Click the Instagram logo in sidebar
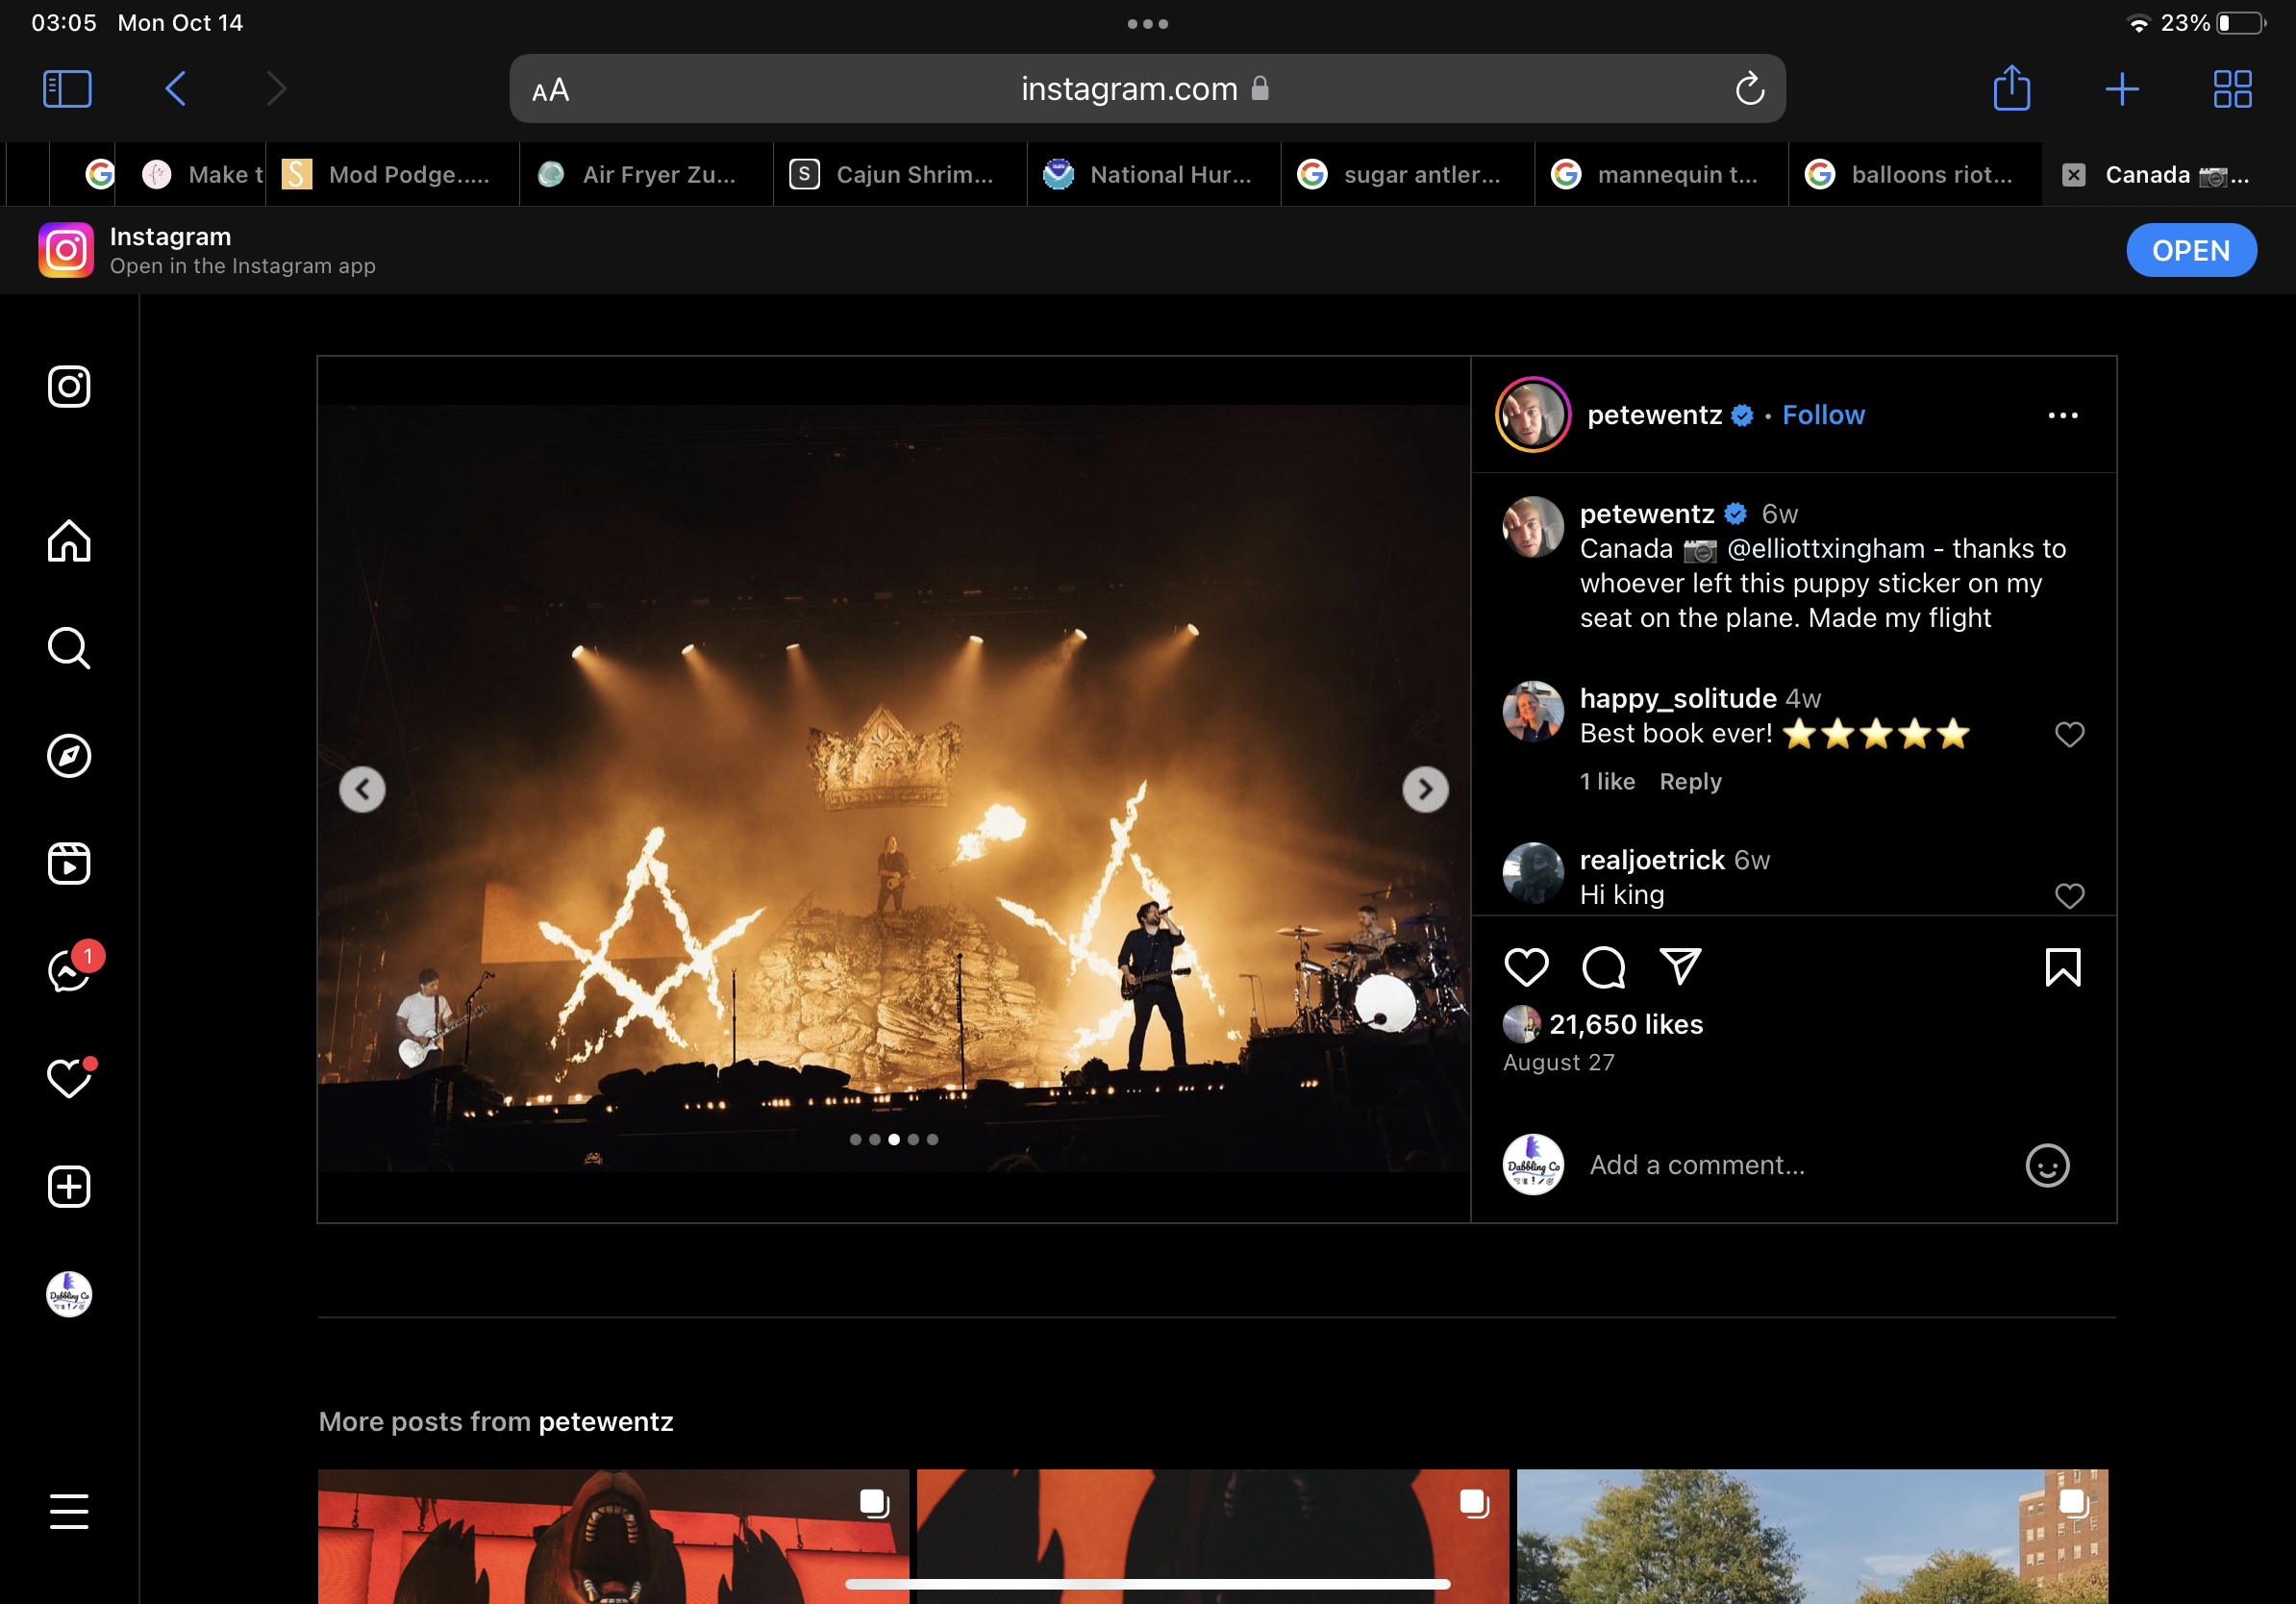The height and width of the screenshot is (1604, 2296). pyautogui.click(x=69, y=386)
